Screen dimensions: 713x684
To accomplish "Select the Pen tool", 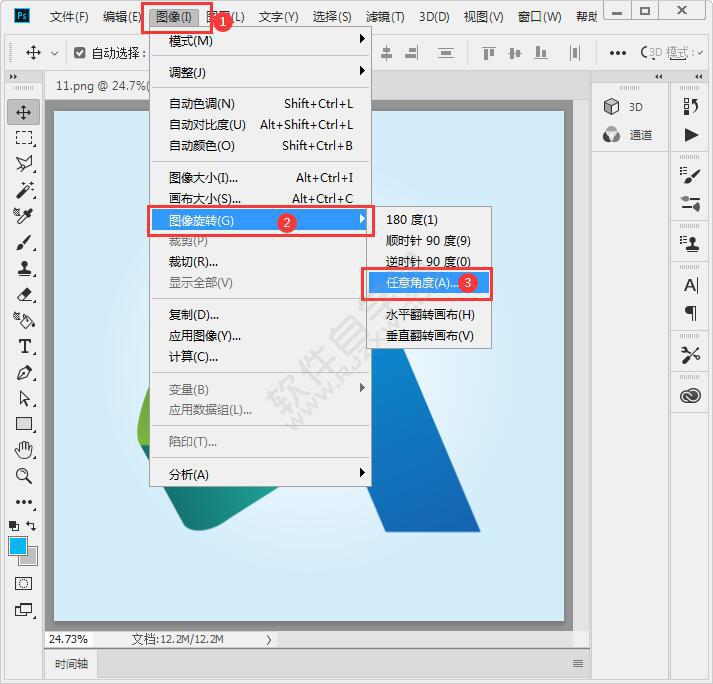I will point(24,372).
